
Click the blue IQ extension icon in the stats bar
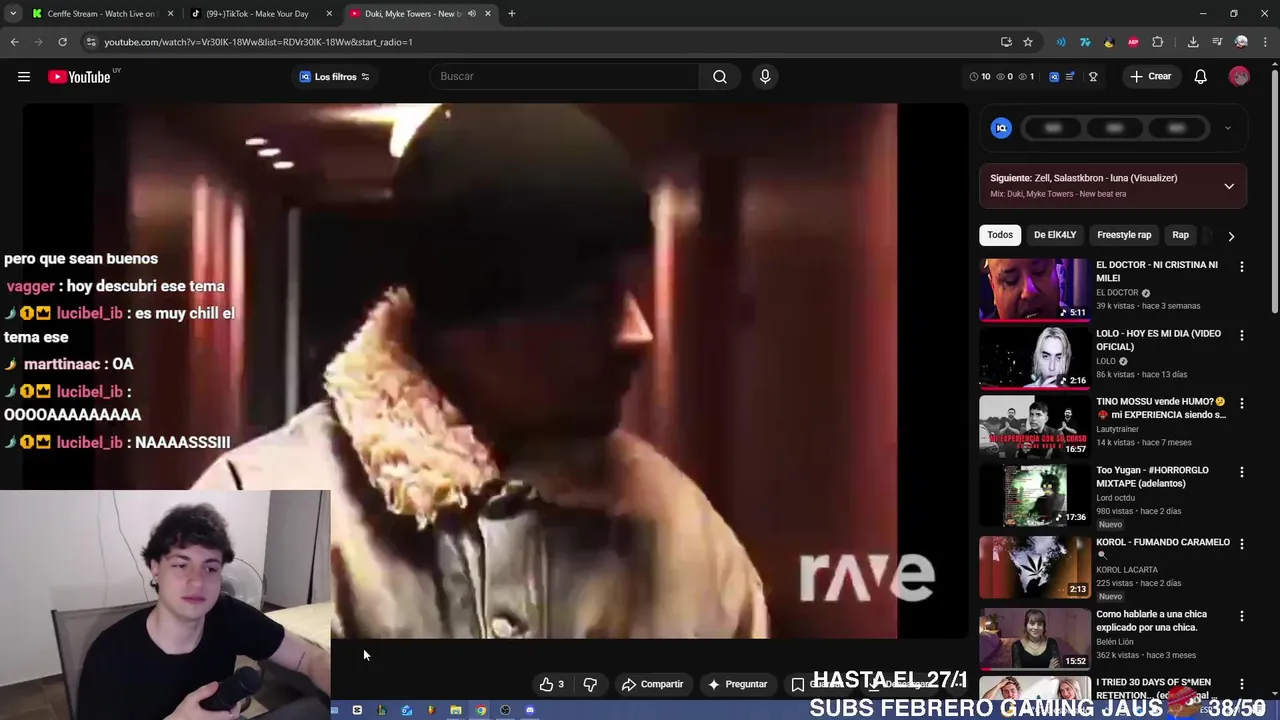click(x=1054, y=77)
